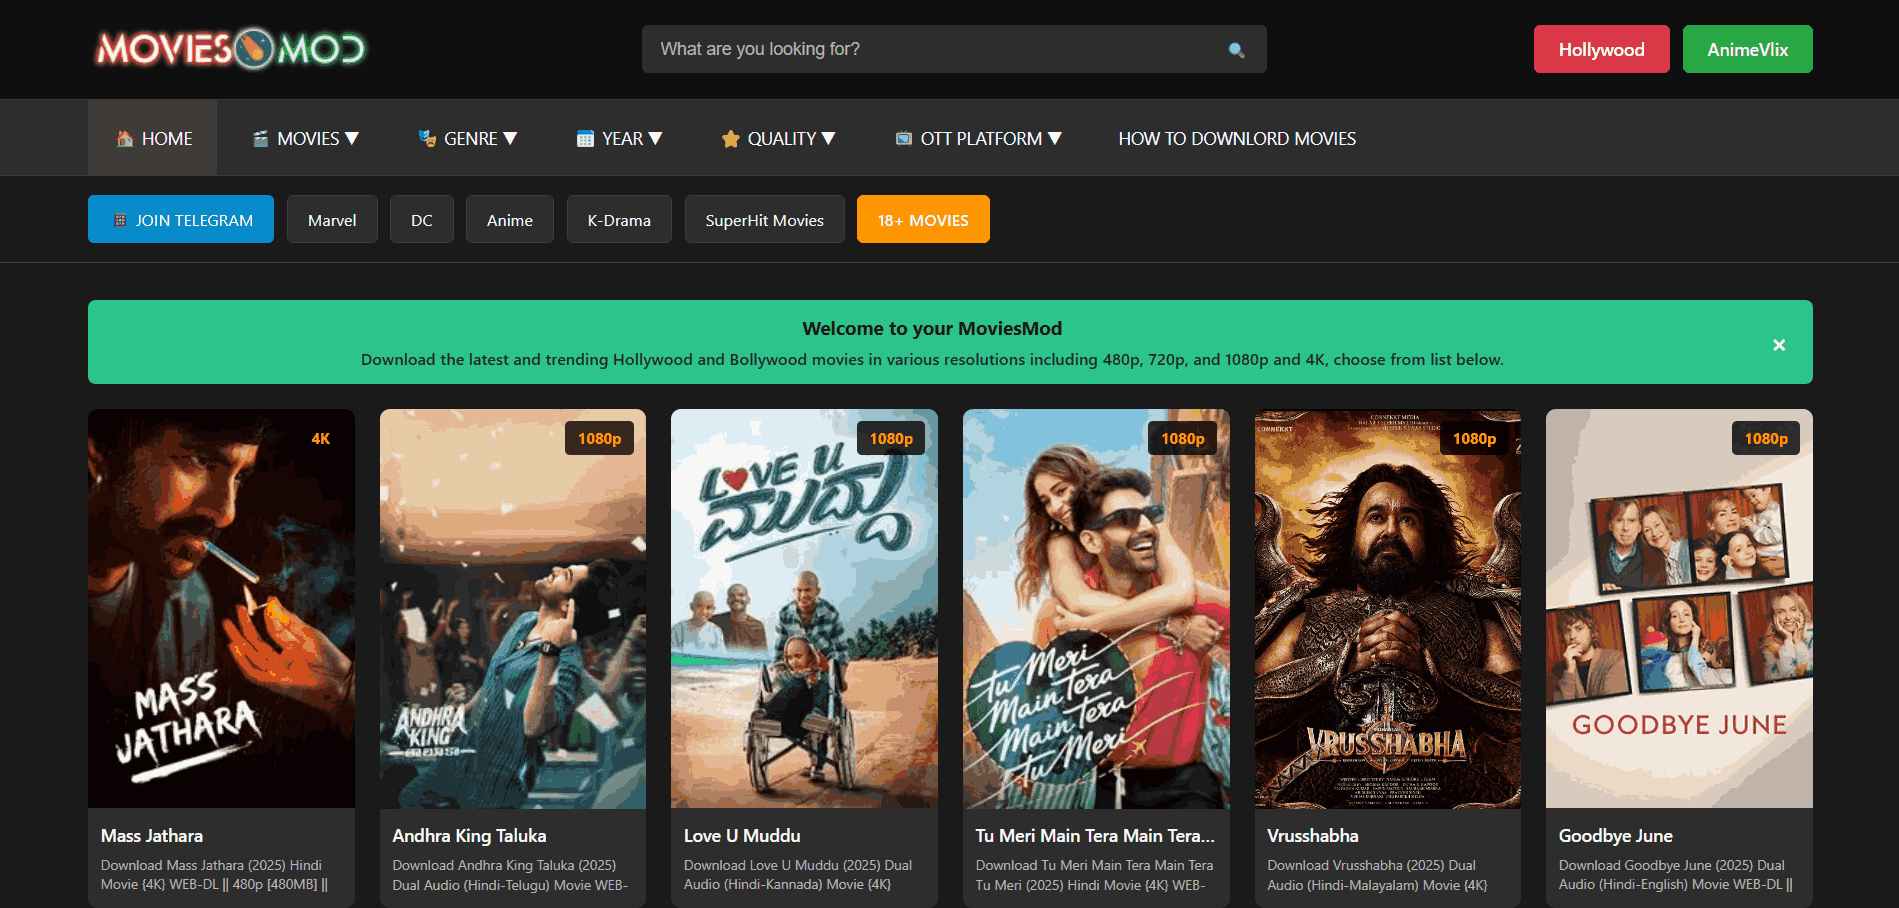Viewport: 1899px width, 908px height.
Task: Expand the YEAR dropdown menu
Action: (x=620, y=139)
